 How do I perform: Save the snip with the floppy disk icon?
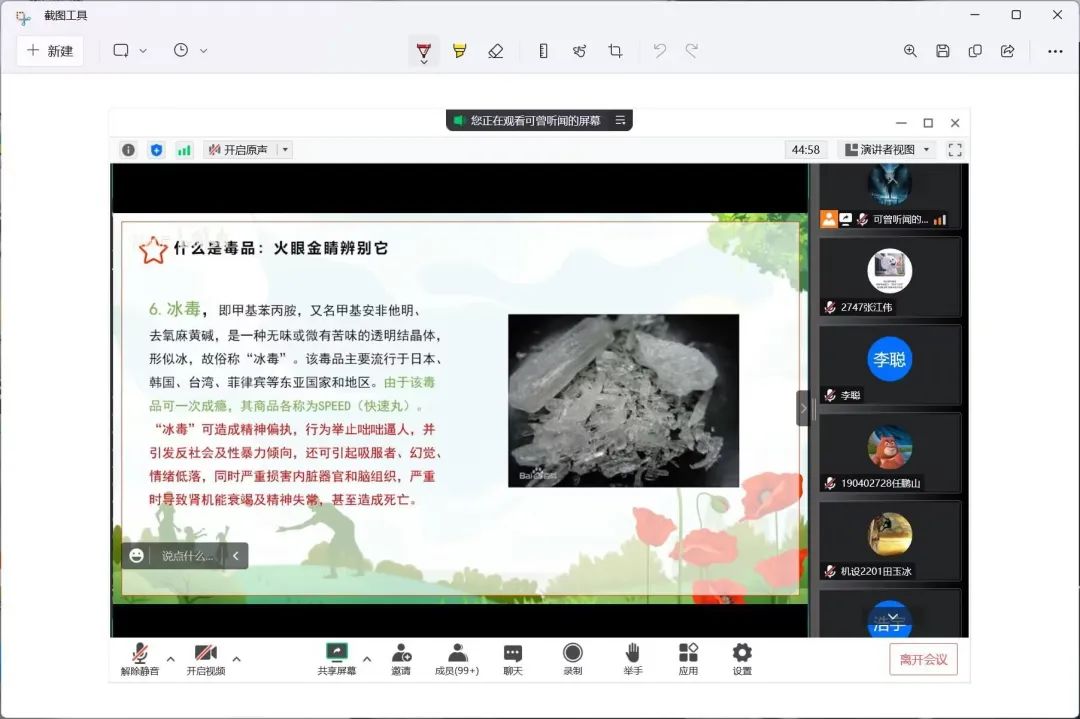coord(942,51)
